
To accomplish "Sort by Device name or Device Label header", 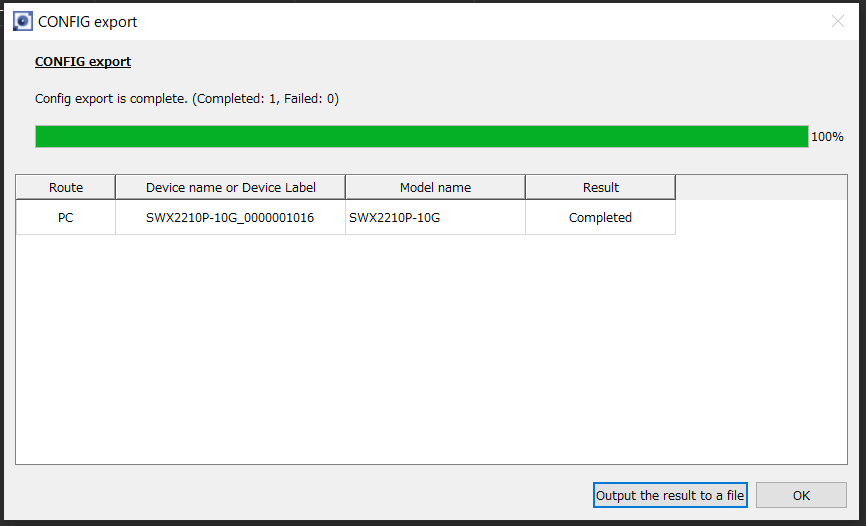I will click(x=230, y=188).
